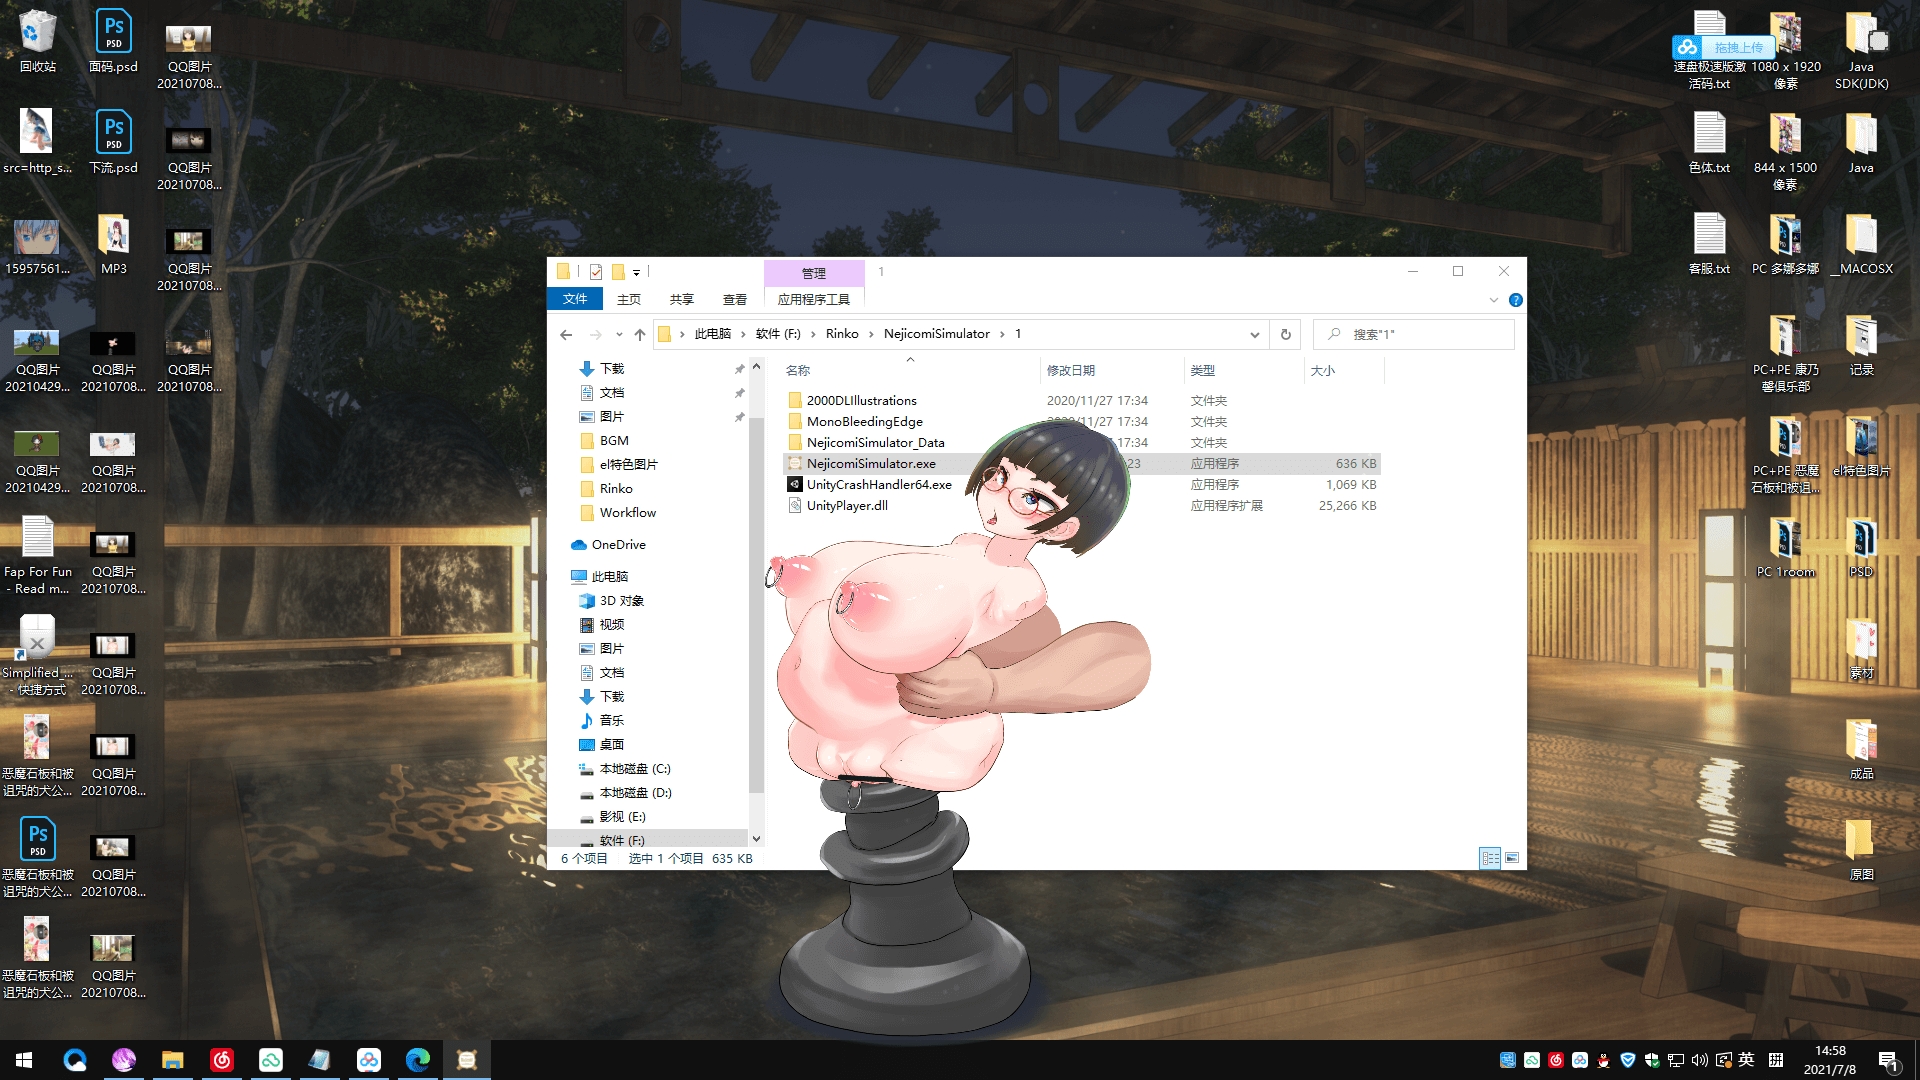Screen dimensions: 1920x1080
Task: Navigate to Rinko in address breadcrumb
Action: 842,334
